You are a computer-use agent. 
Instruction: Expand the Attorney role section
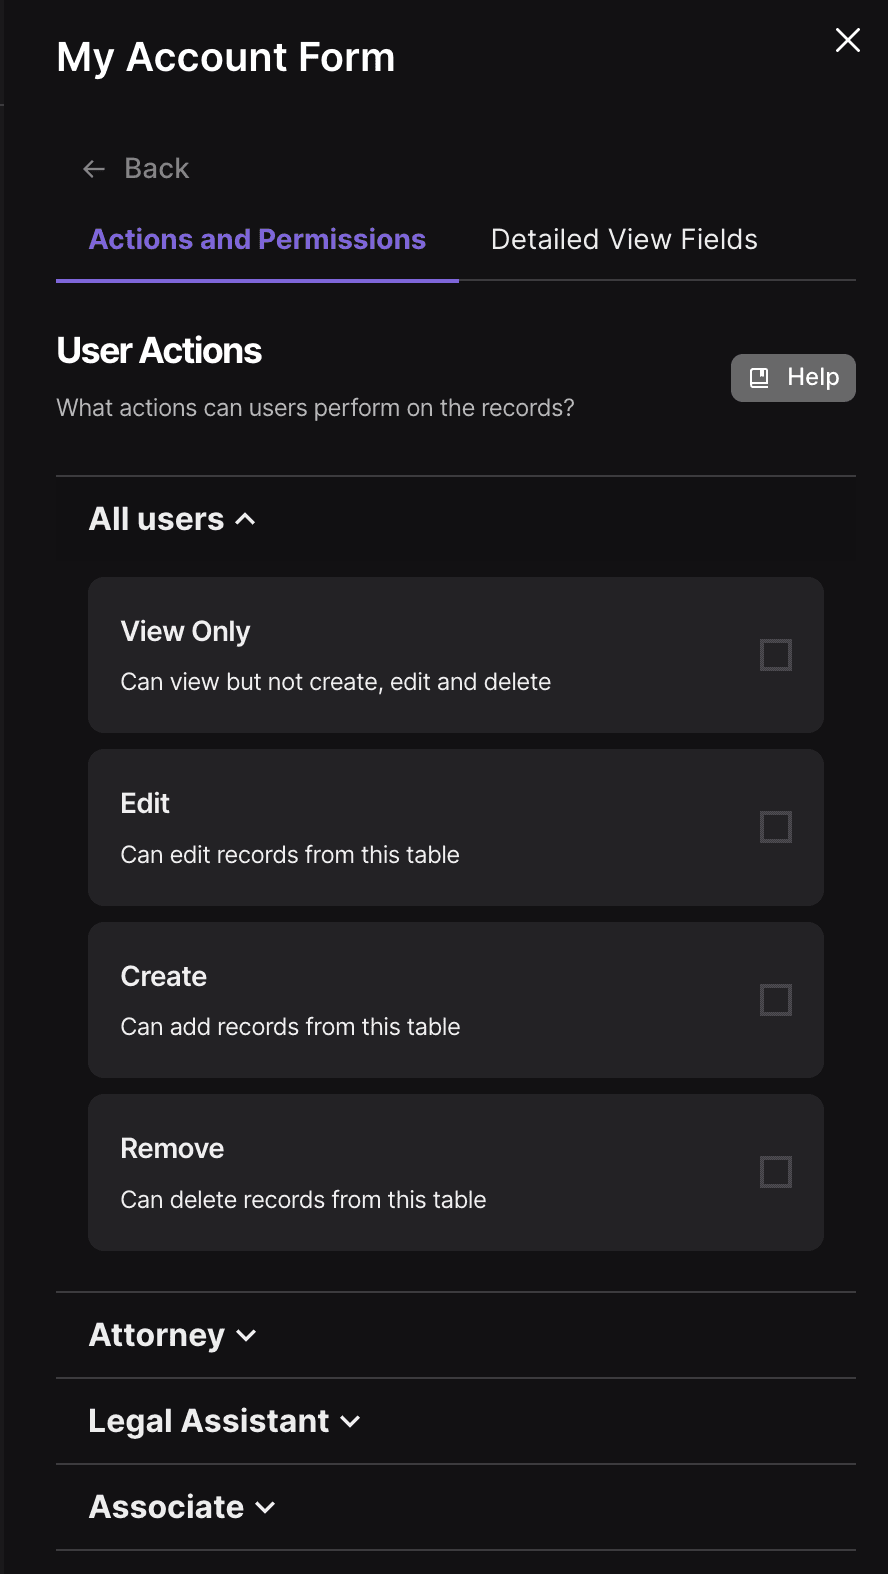coord(456,1335)
